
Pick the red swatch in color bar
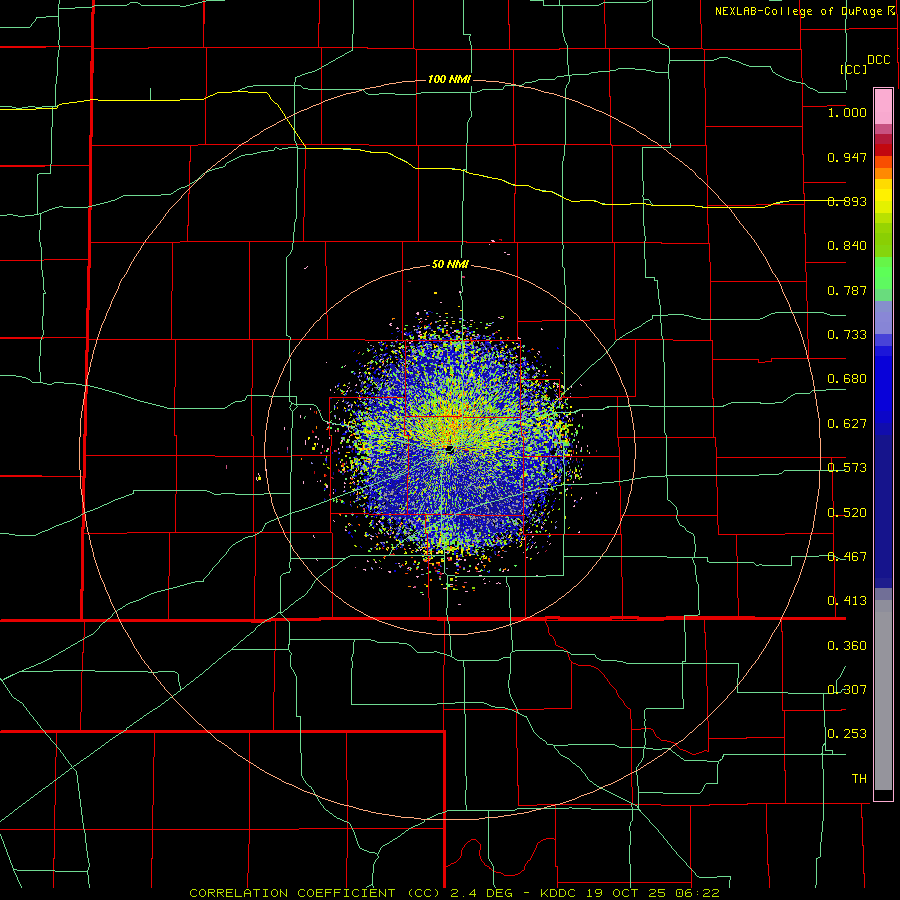(x=883, y=150)
